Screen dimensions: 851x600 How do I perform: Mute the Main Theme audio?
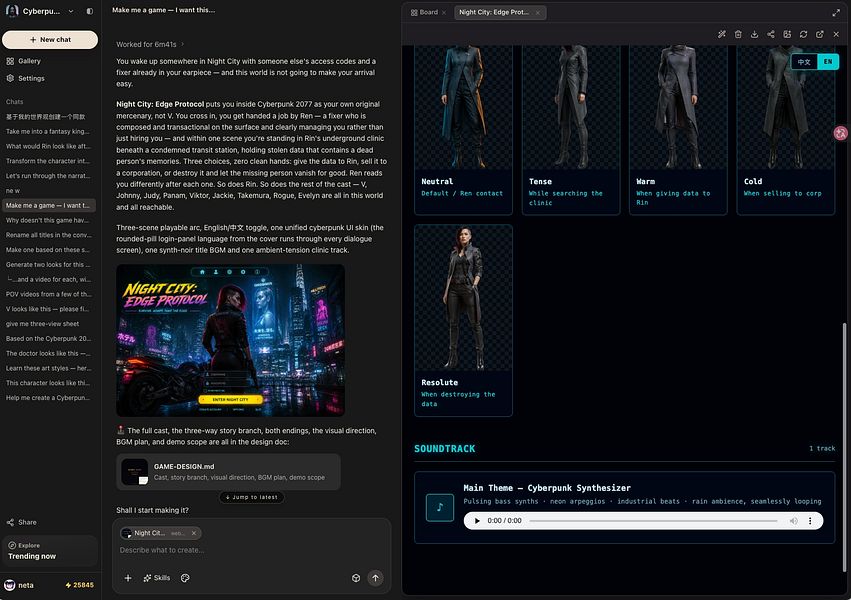point(793,521)
